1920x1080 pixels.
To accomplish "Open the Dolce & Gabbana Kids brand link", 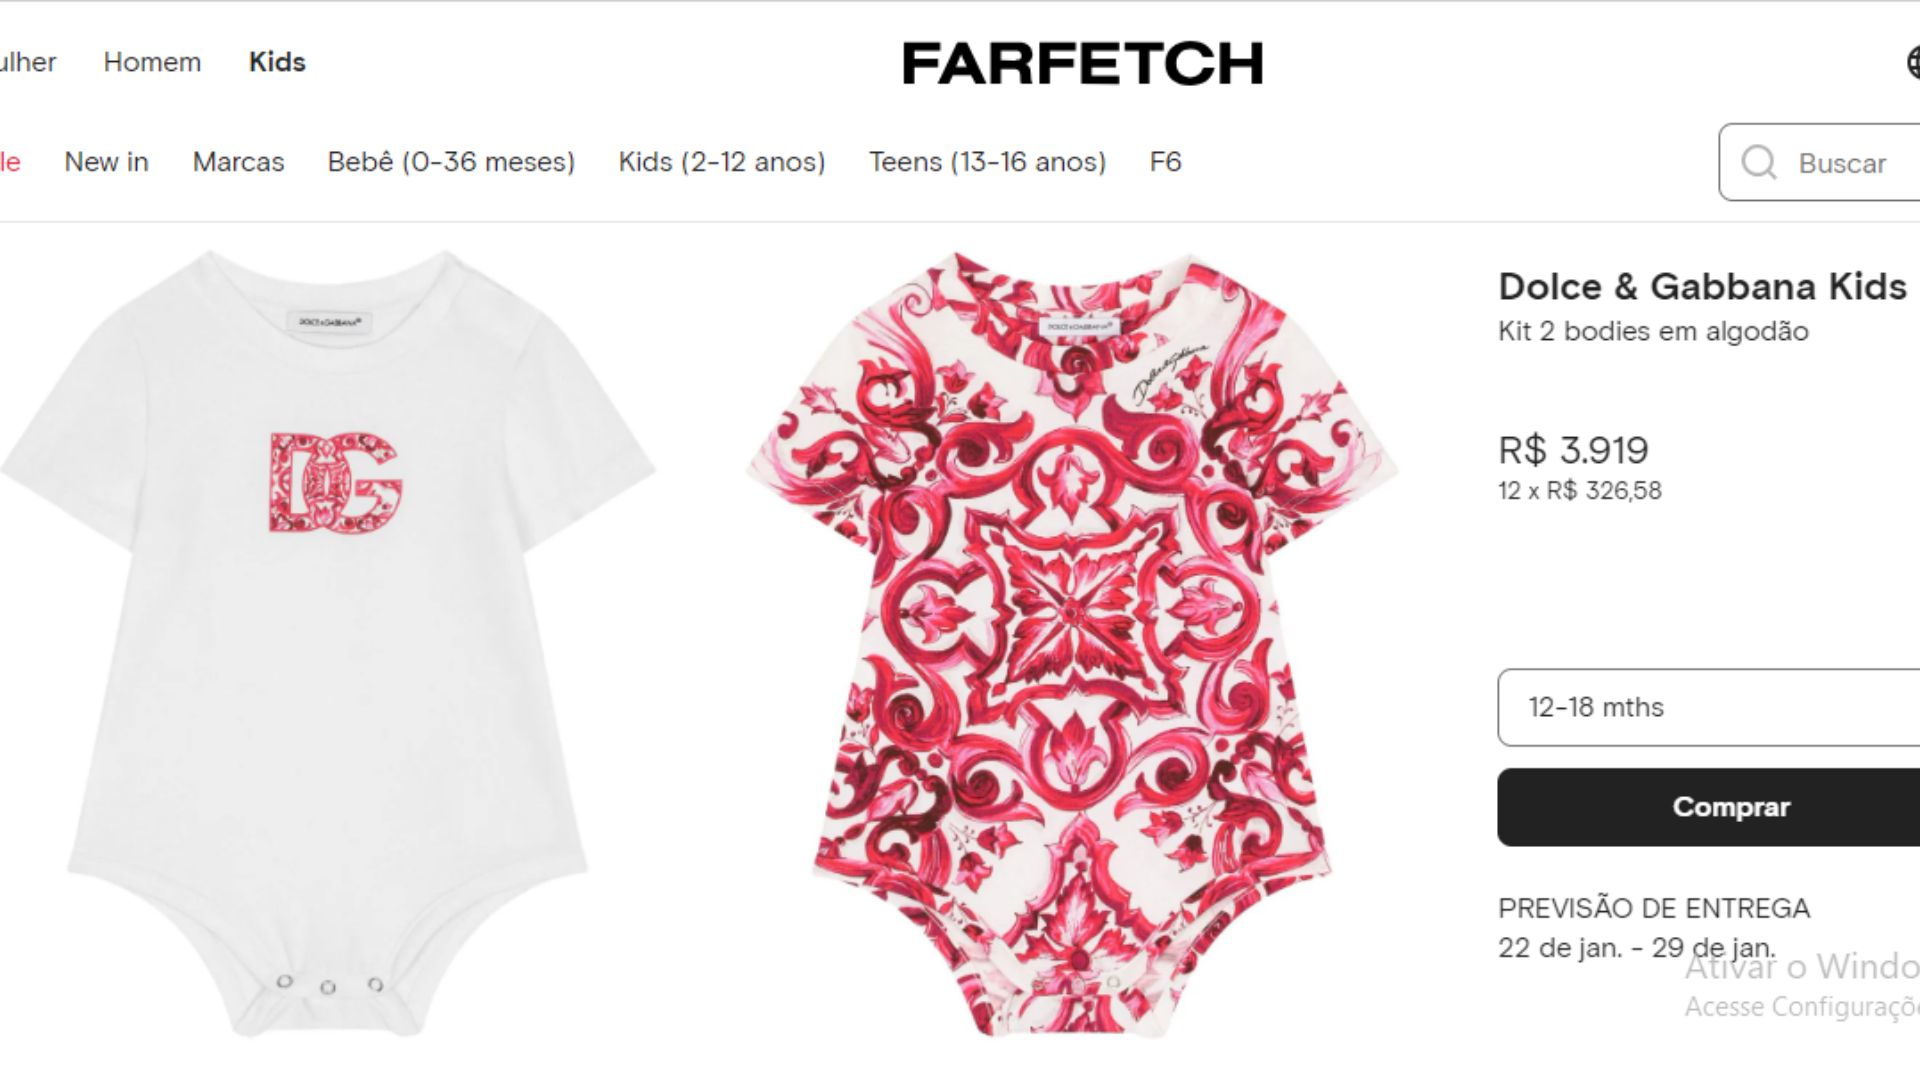I will (x=1702, y=287).
